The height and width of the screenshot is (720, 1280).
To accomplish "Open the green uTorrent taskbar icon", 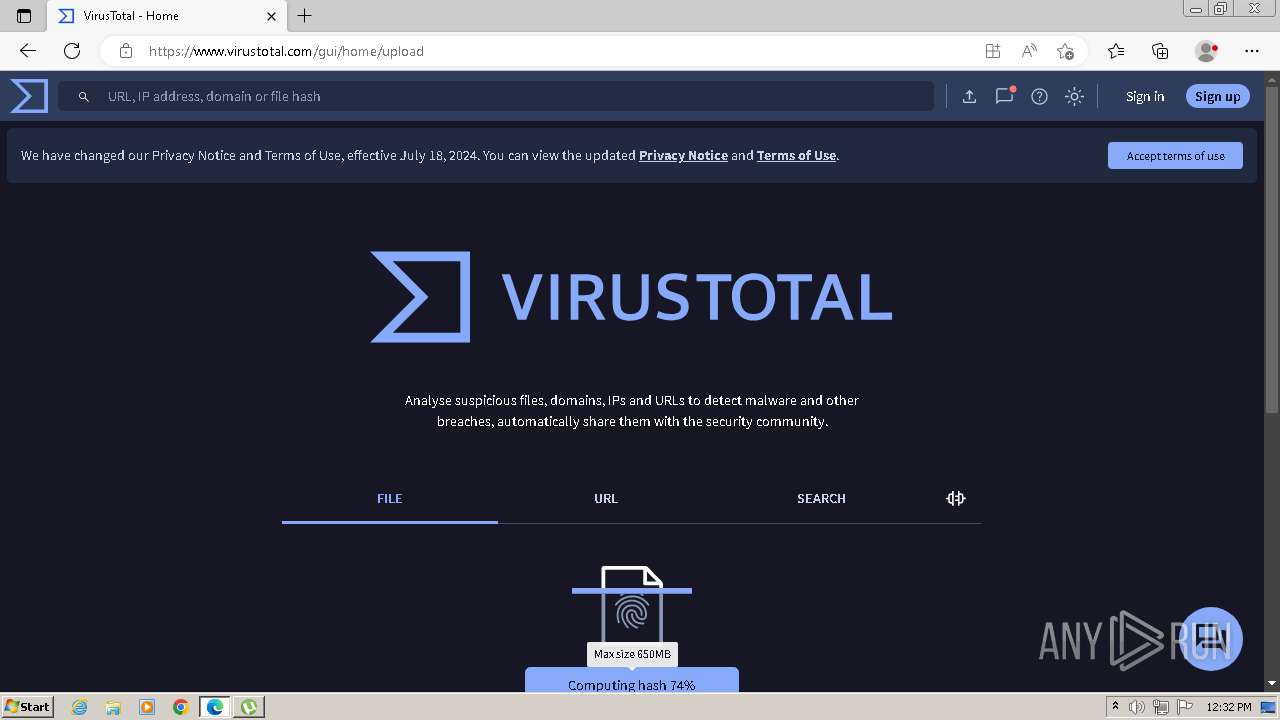I will 249,707.
